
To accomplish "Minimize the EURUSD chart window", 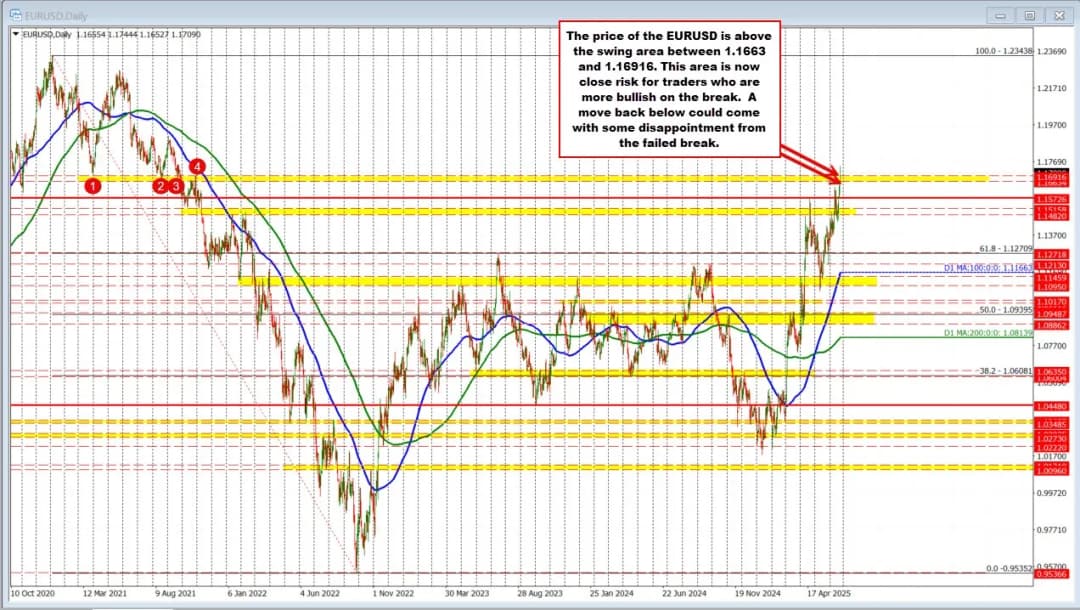I will pyautogui.click(x=999, y=14).
